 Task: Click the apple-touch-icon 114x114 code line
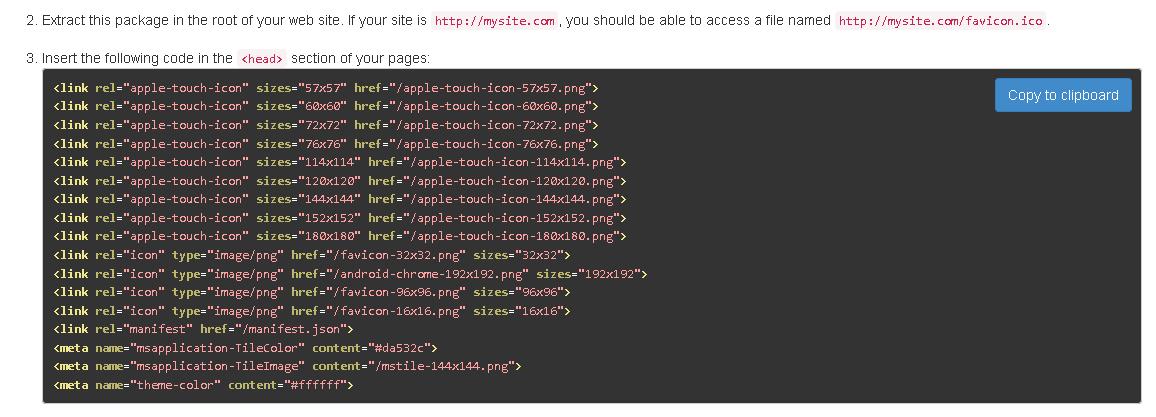[340, 162]
